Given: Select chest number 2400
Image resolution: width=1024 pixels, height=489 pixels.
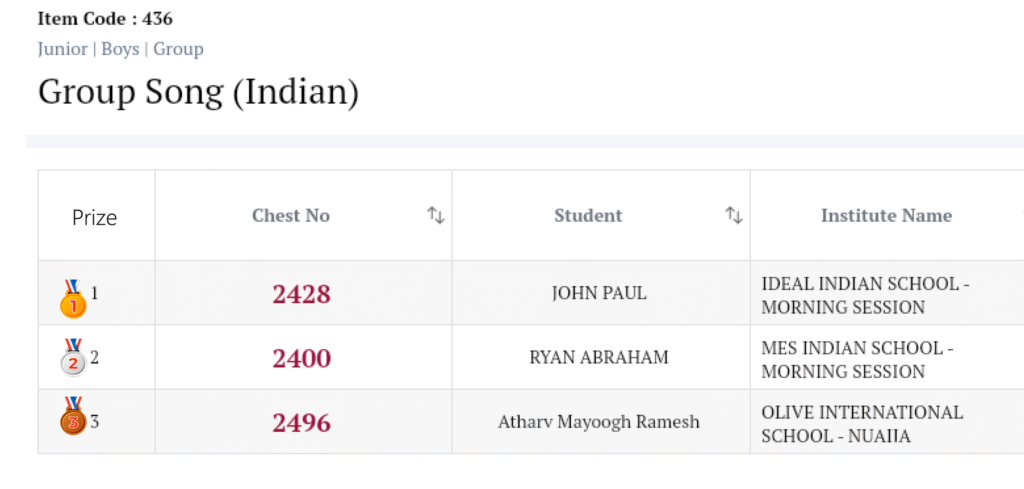Looking at the screenshot, I should (x=301, y=358).
